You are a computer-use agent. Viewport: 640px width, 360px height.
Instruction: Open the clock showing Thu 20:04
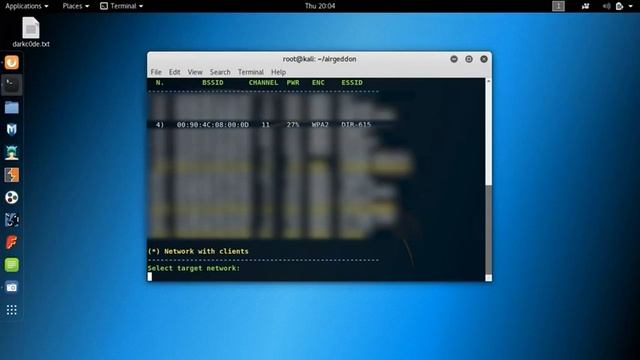point(320,6)
